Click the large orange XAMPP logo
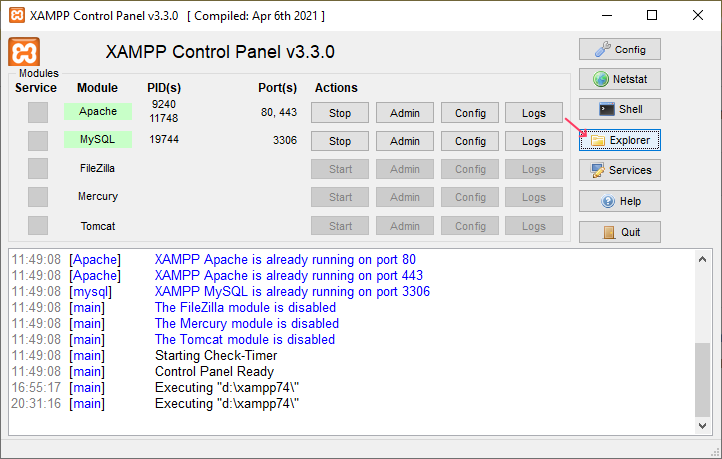This screenshot has width=722, height=459. pos(24,52)
